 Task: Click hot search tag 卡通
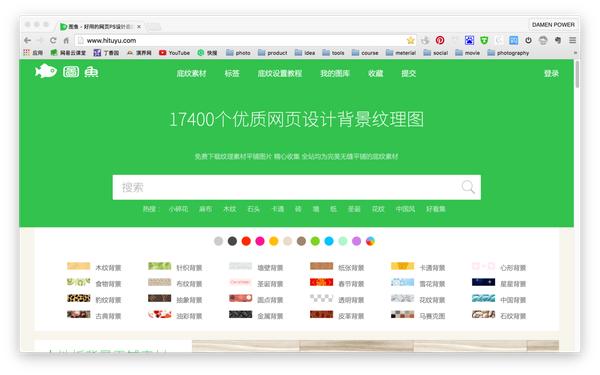click(x=277, y=209)
